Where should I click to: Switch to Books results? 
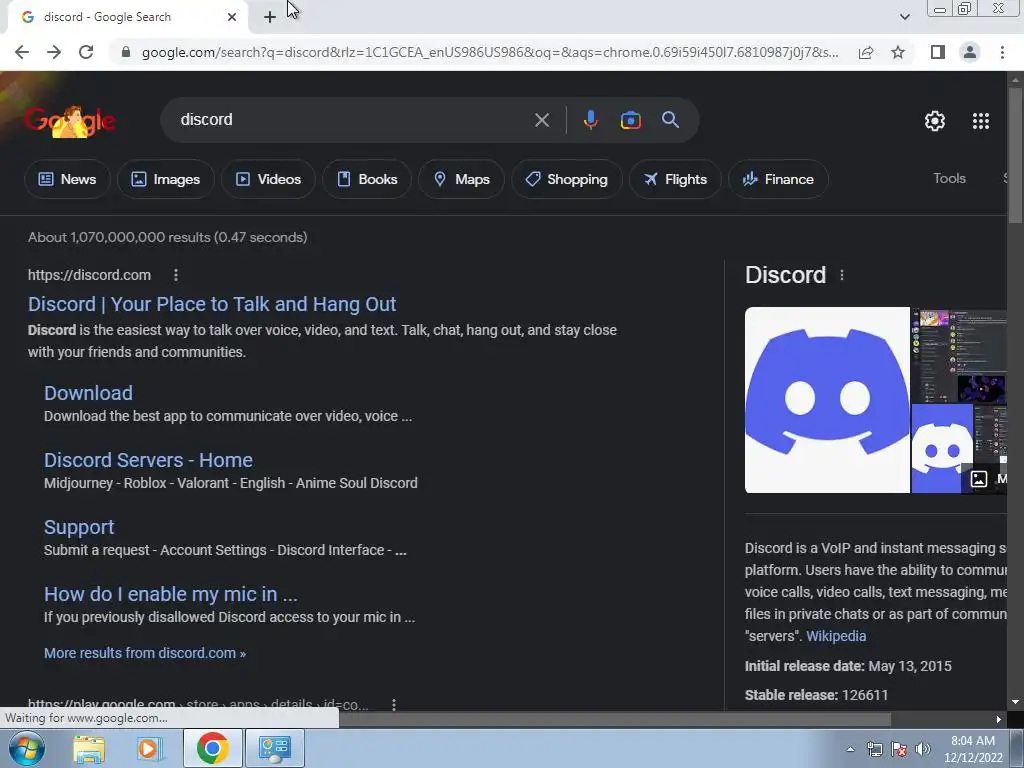pos(367,179)
